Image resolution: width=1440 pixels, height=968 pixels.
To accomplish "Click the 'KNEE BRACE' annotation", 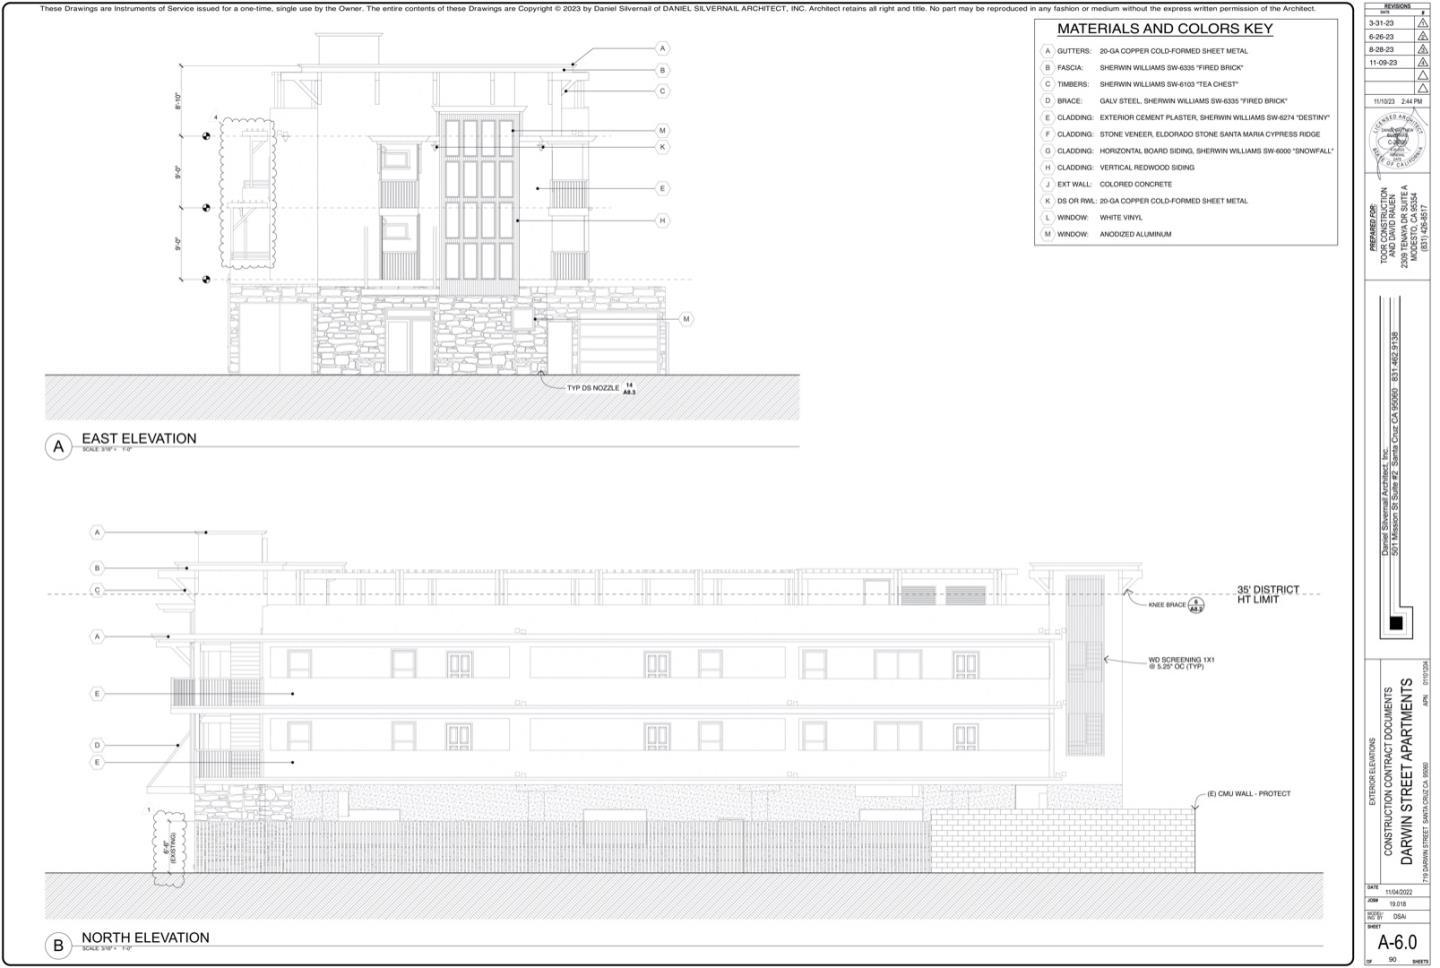I will click(1167, 605).
